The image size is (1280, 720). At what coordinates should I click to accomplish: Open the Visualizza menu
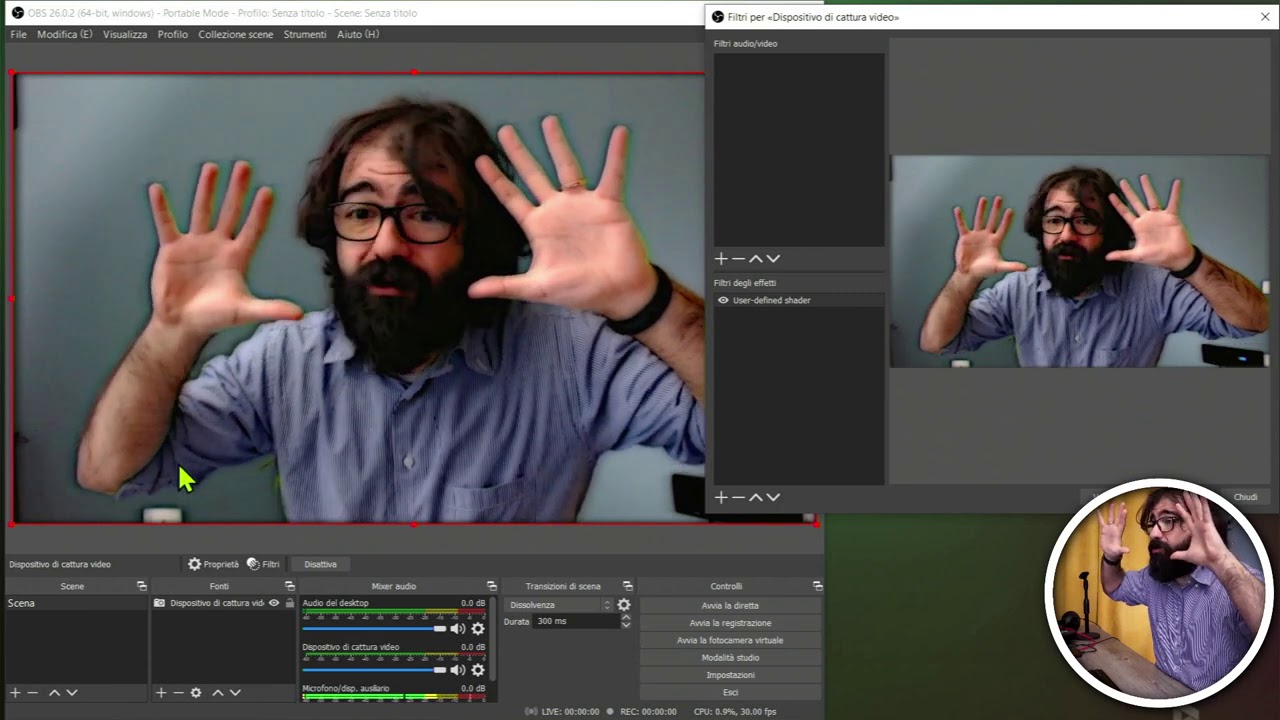(x=125, y=34)
